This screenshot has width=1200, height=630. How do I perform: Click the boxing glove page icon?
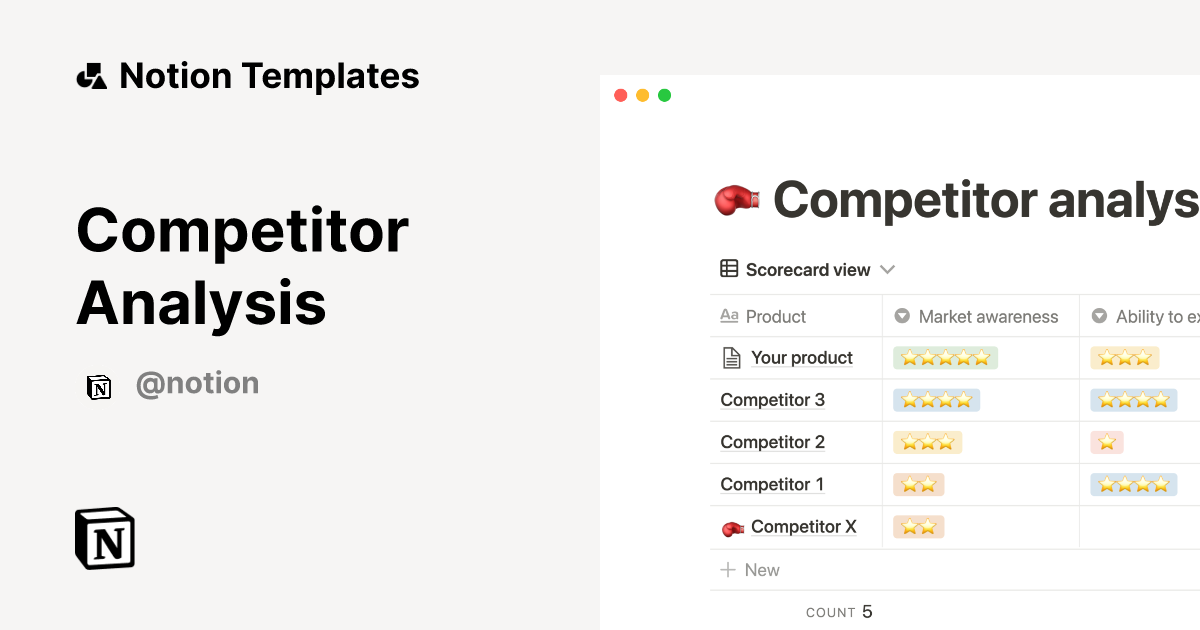737,200
